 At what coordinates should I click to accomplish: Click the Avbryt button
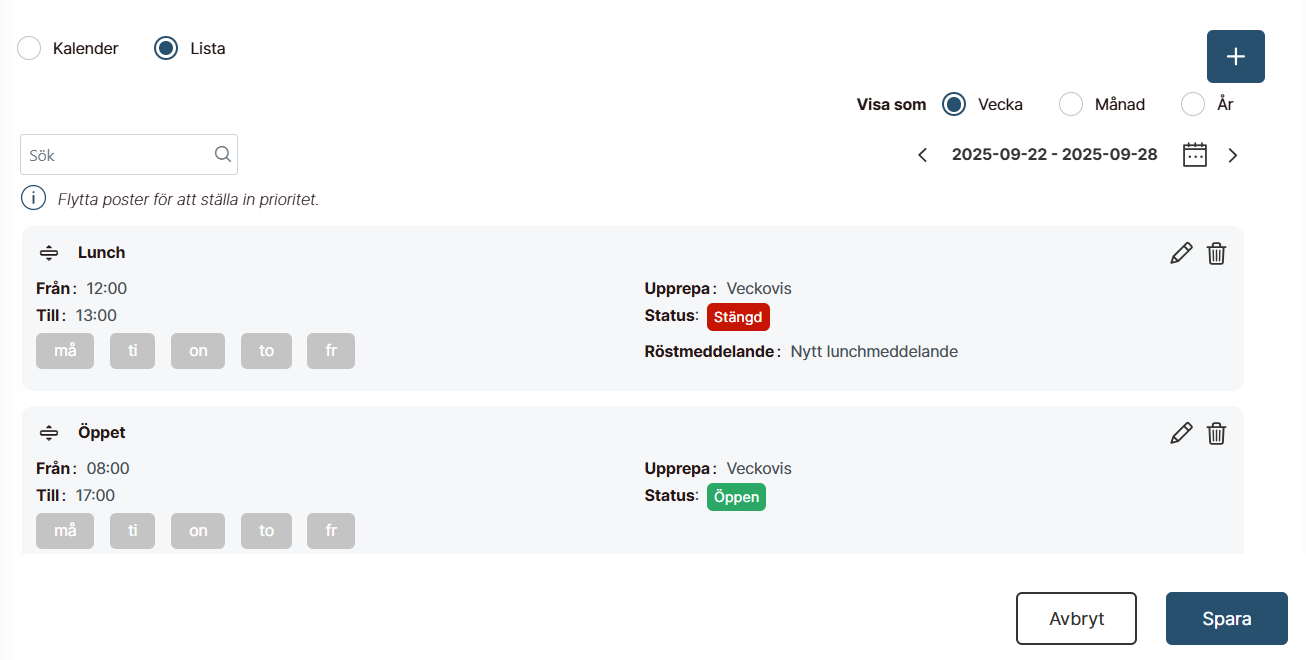point(1076,619)
